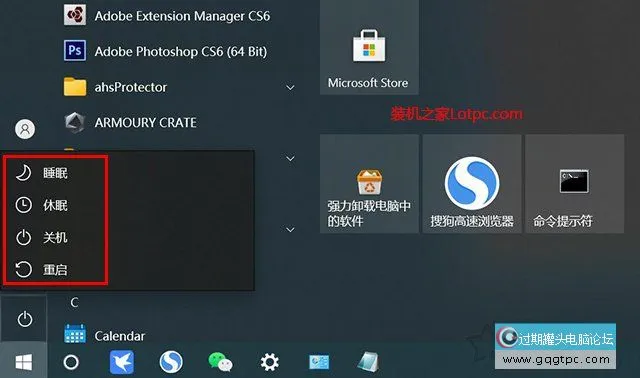Viewport: 640px width, 378px height.
Task: Click the Adobe Photoshop CS6 (64 Bit) label
Action: [181, 51]
